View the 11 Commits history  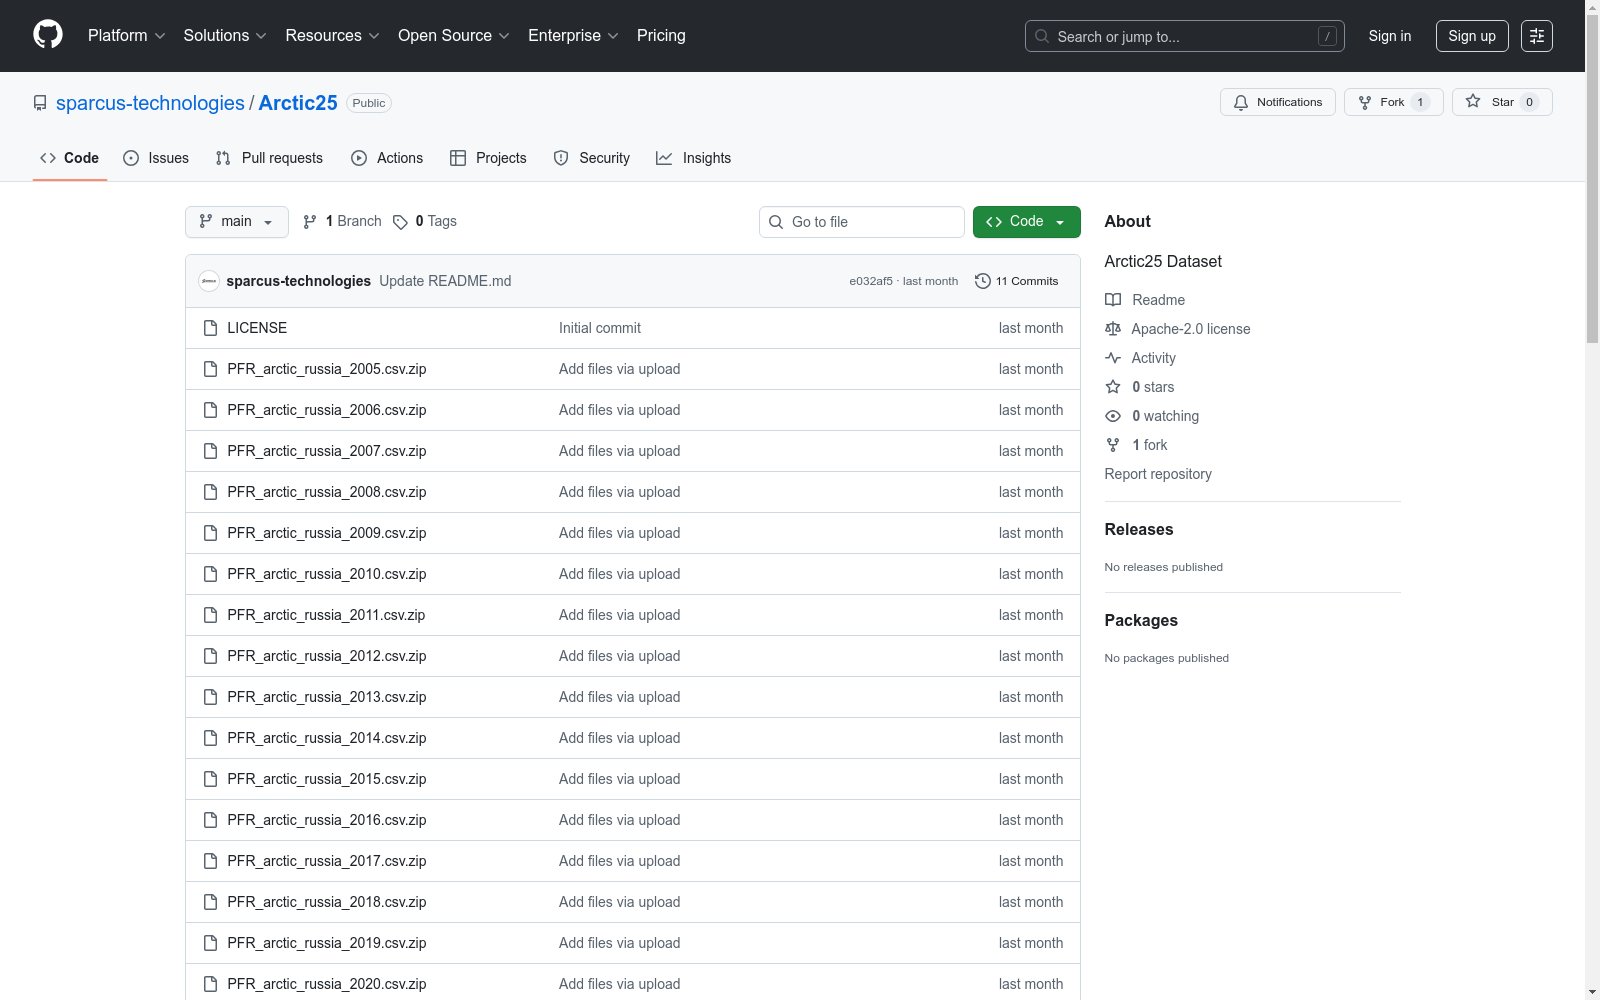coord(1017,281)
